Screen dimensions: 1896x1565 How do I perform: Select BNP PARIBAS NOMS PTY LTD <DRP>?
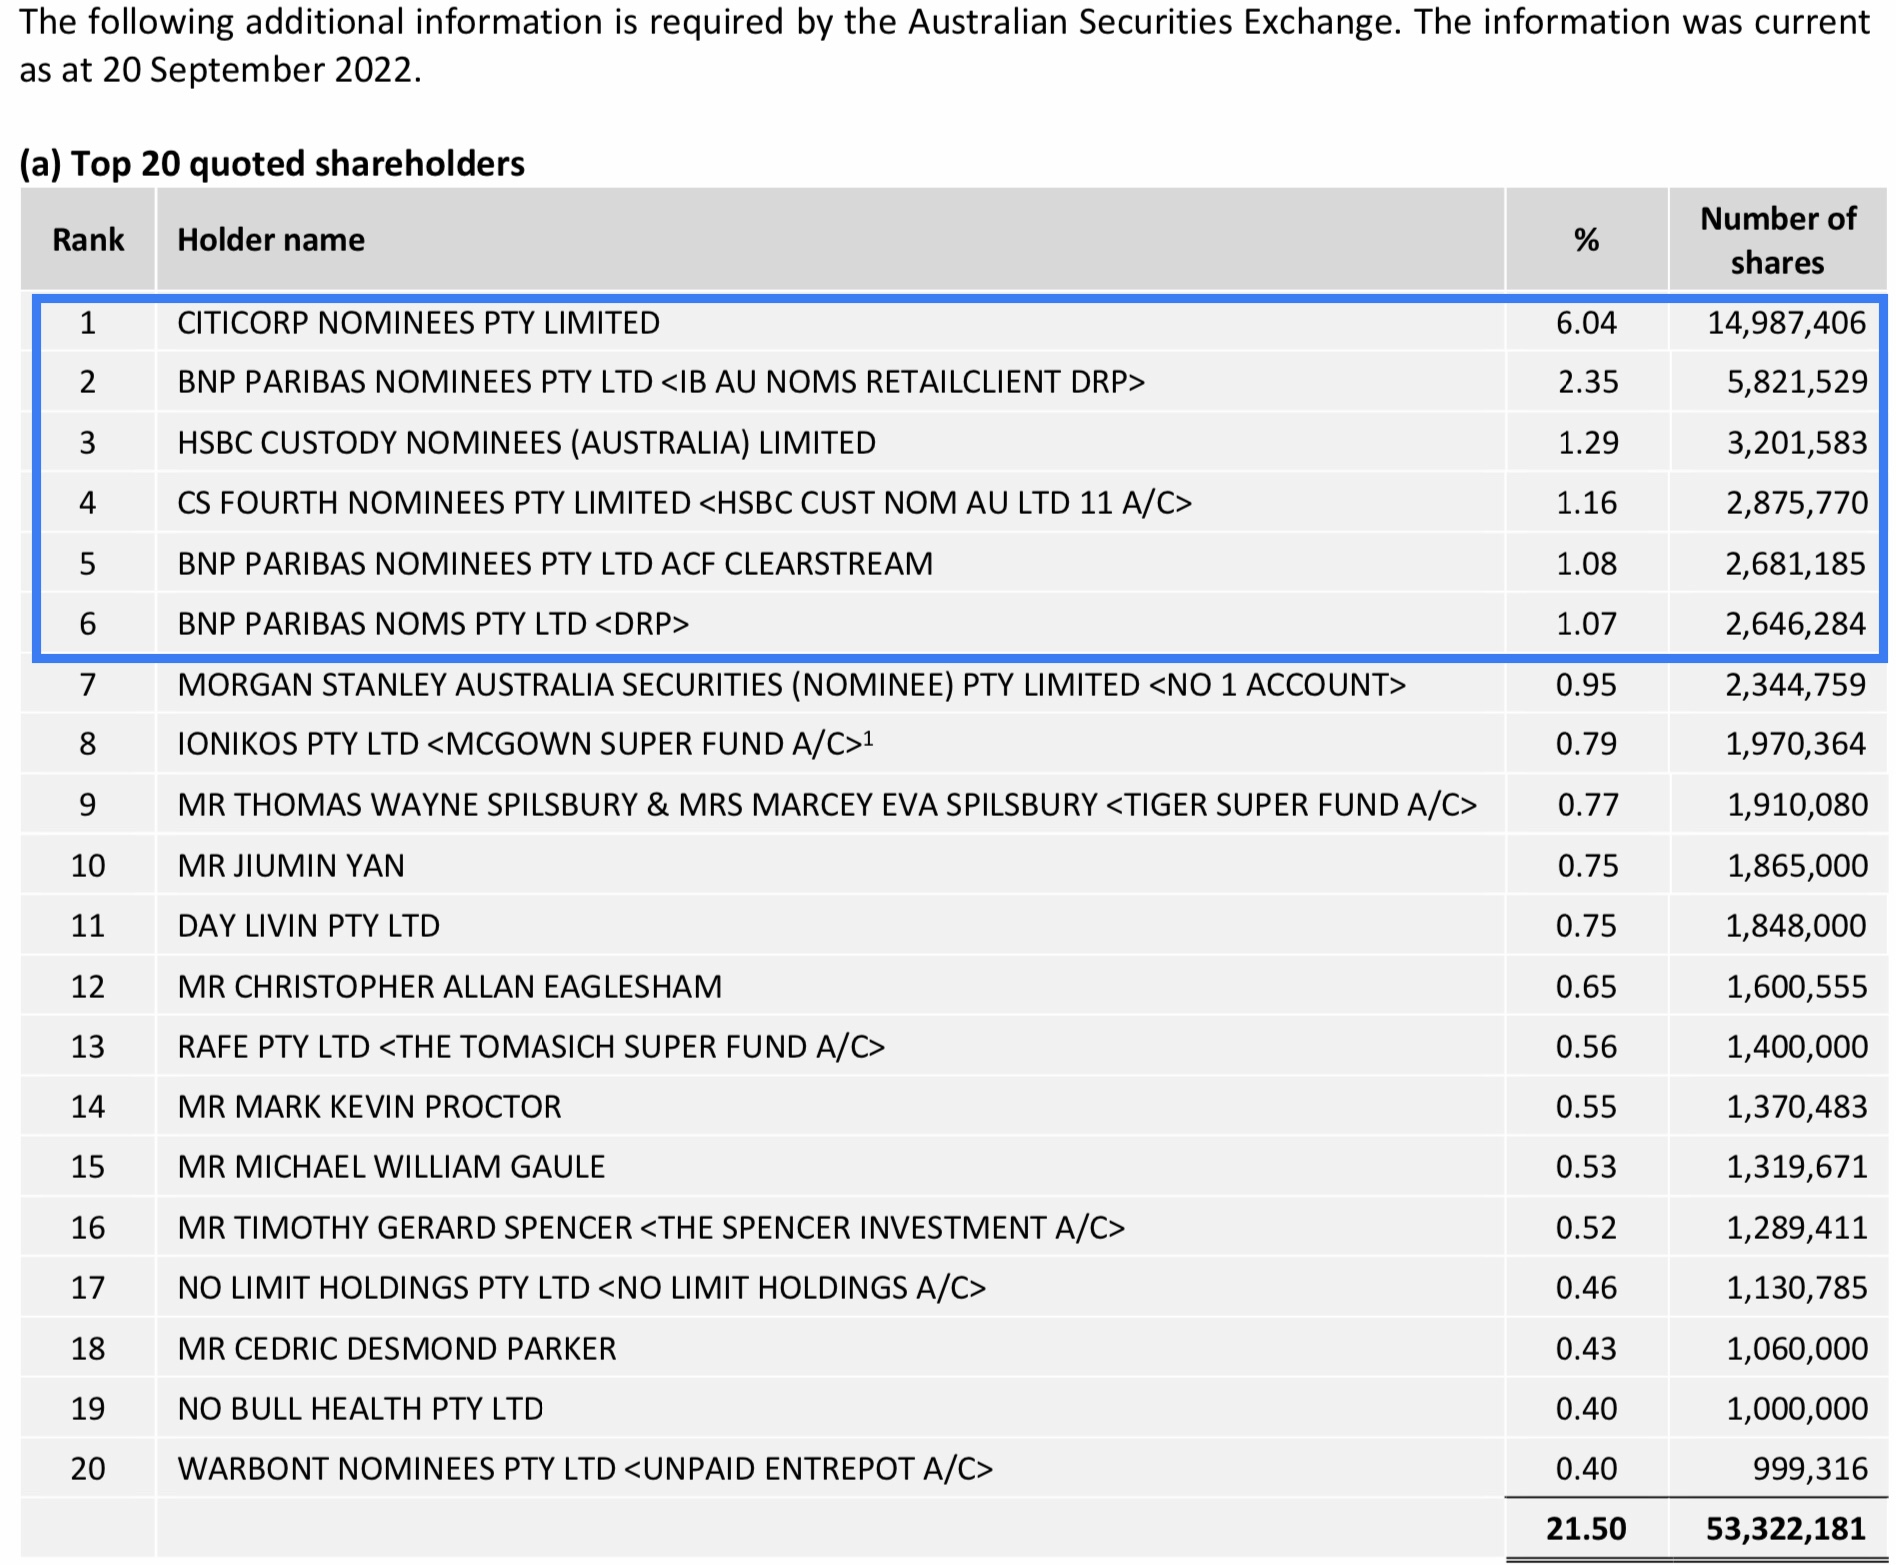coord(433,624)
